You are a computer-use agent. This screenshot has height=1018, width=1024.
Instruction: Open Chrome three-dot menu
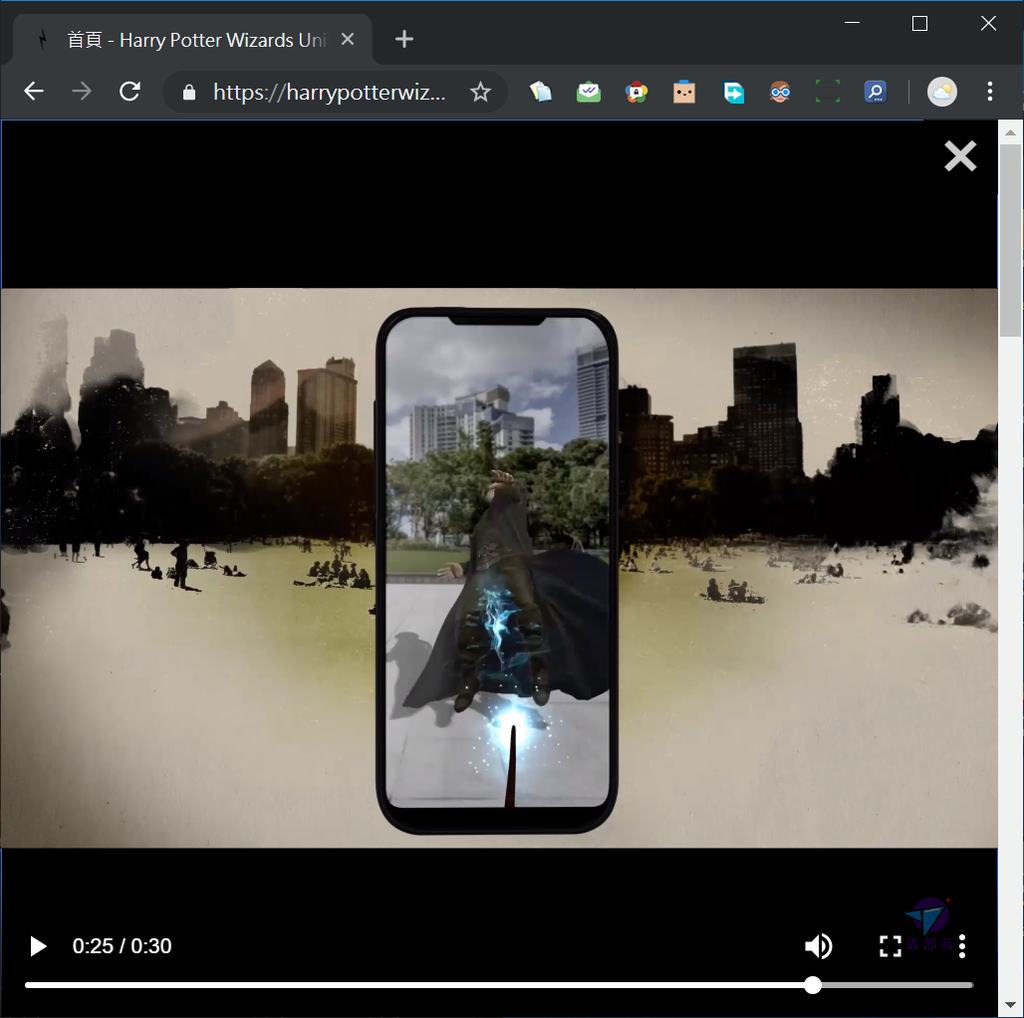[x=990, y=91]
